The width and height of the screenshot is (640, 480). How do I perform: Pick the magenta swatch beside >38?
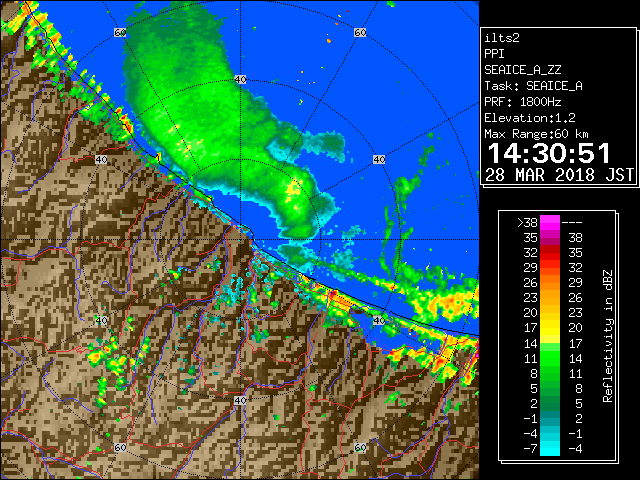click(550, 223)
